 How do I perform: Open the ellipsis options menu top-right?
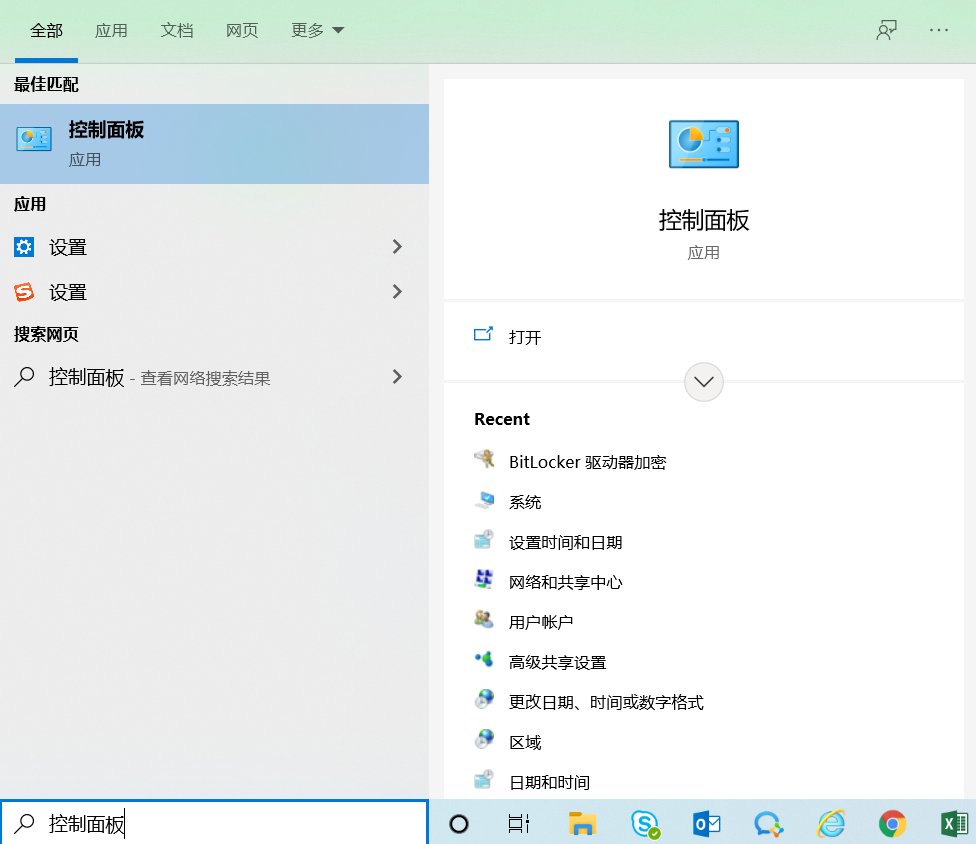click(x=938, y=30)
